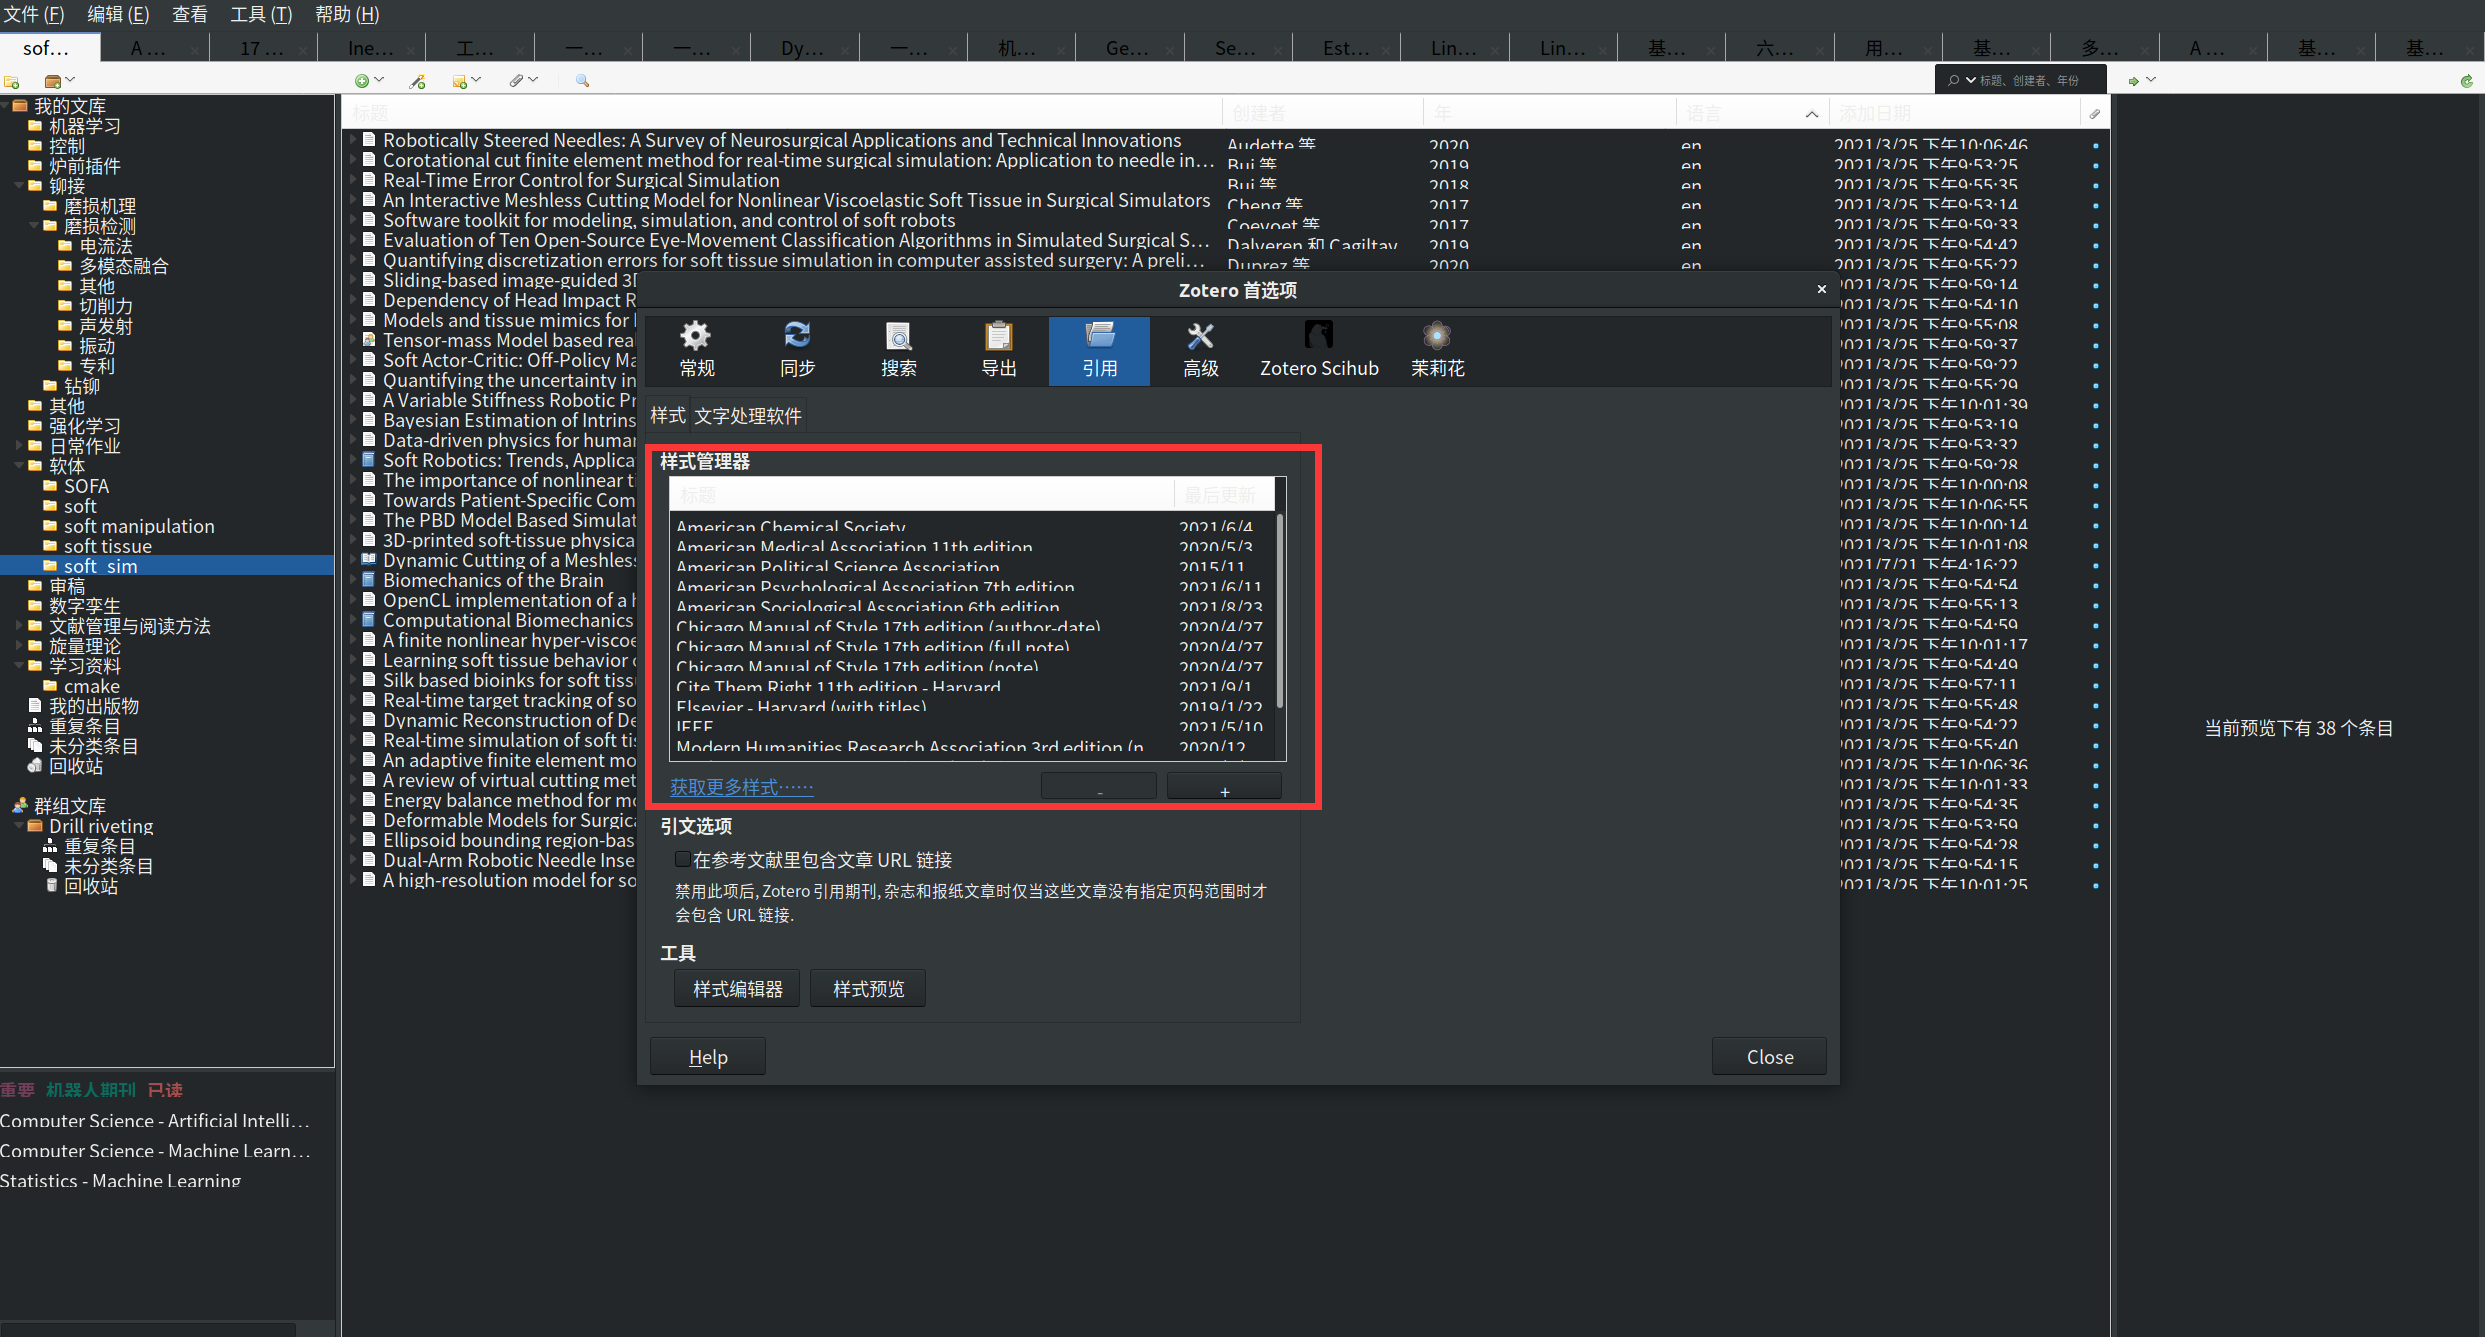Open the Zotero Scihub preferences pane

(x=1318, y=350)
